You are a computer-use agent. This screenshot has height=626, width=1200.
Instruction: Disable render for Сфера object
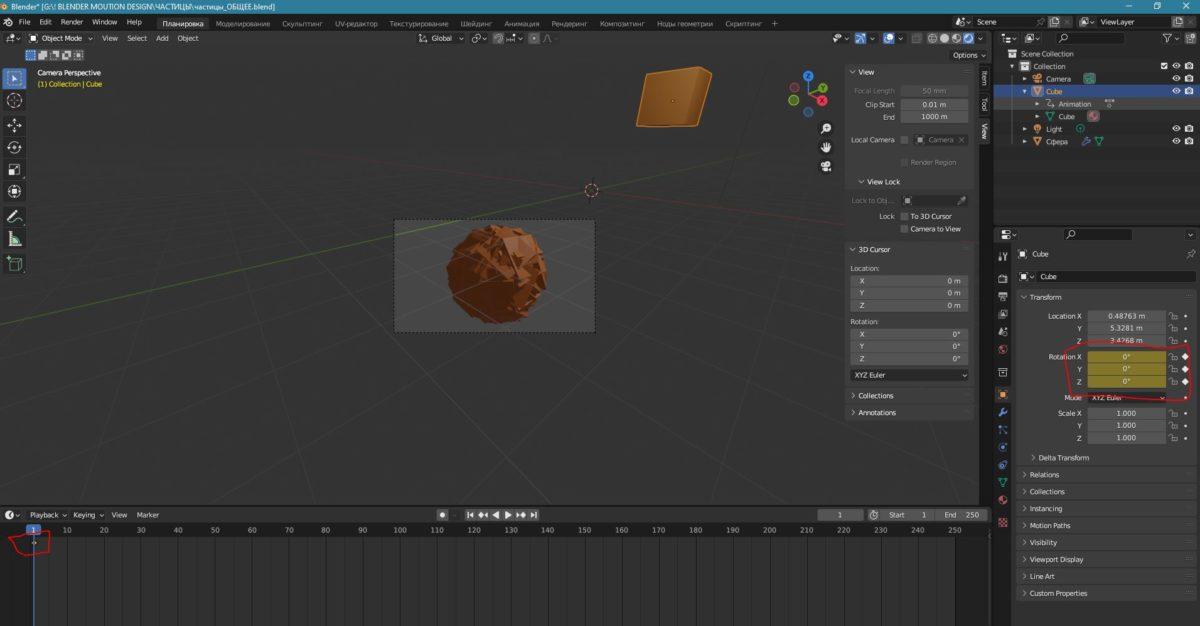click(1189, 141)
